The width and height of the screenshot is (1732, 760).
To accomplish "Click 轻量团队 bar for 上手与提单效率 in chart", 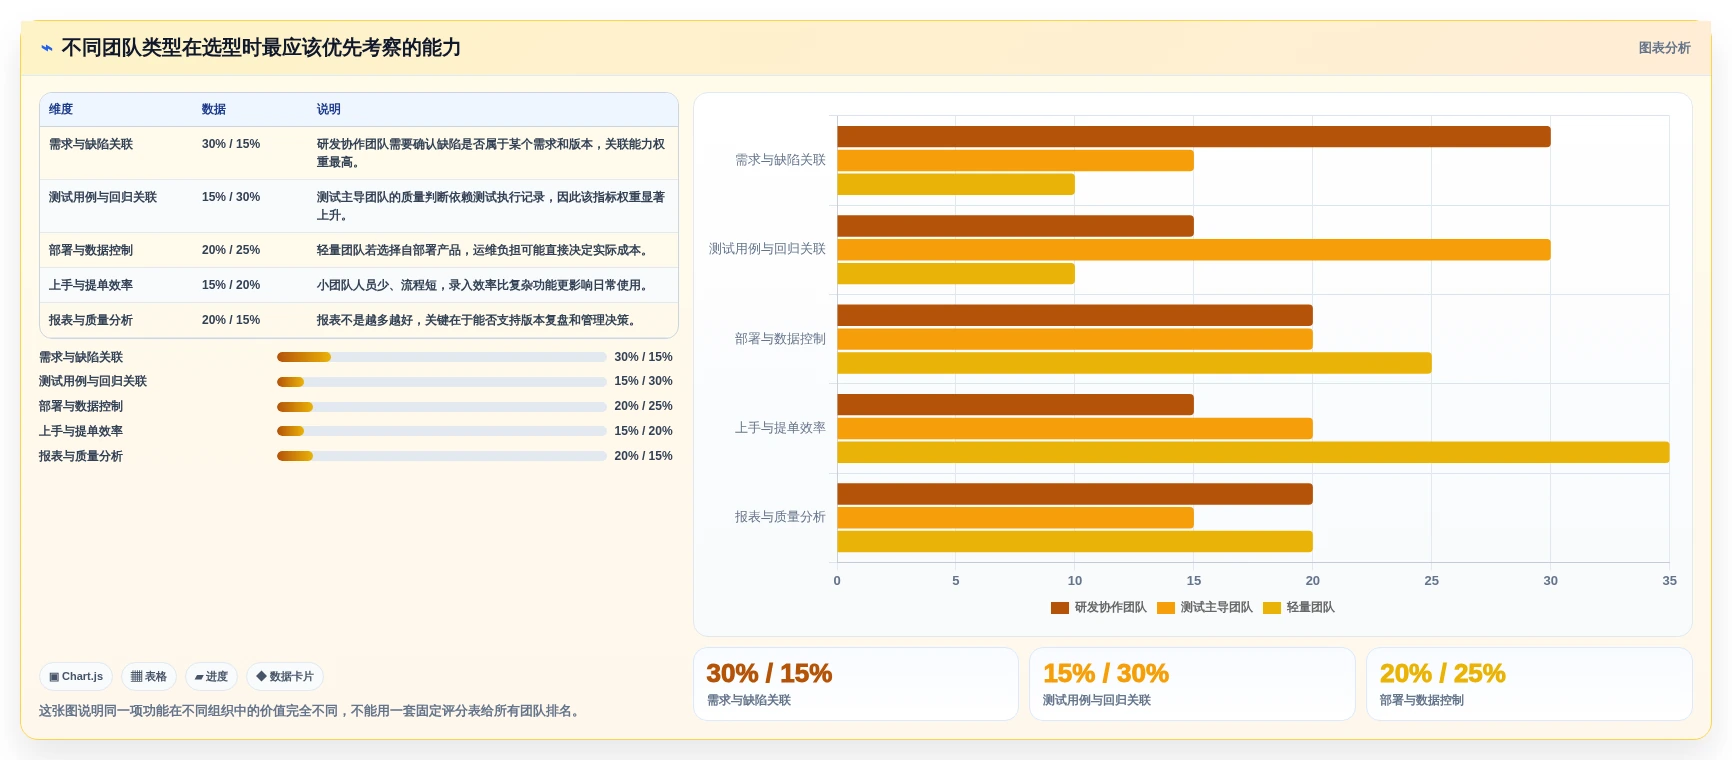I will [x=1253, y=453].
